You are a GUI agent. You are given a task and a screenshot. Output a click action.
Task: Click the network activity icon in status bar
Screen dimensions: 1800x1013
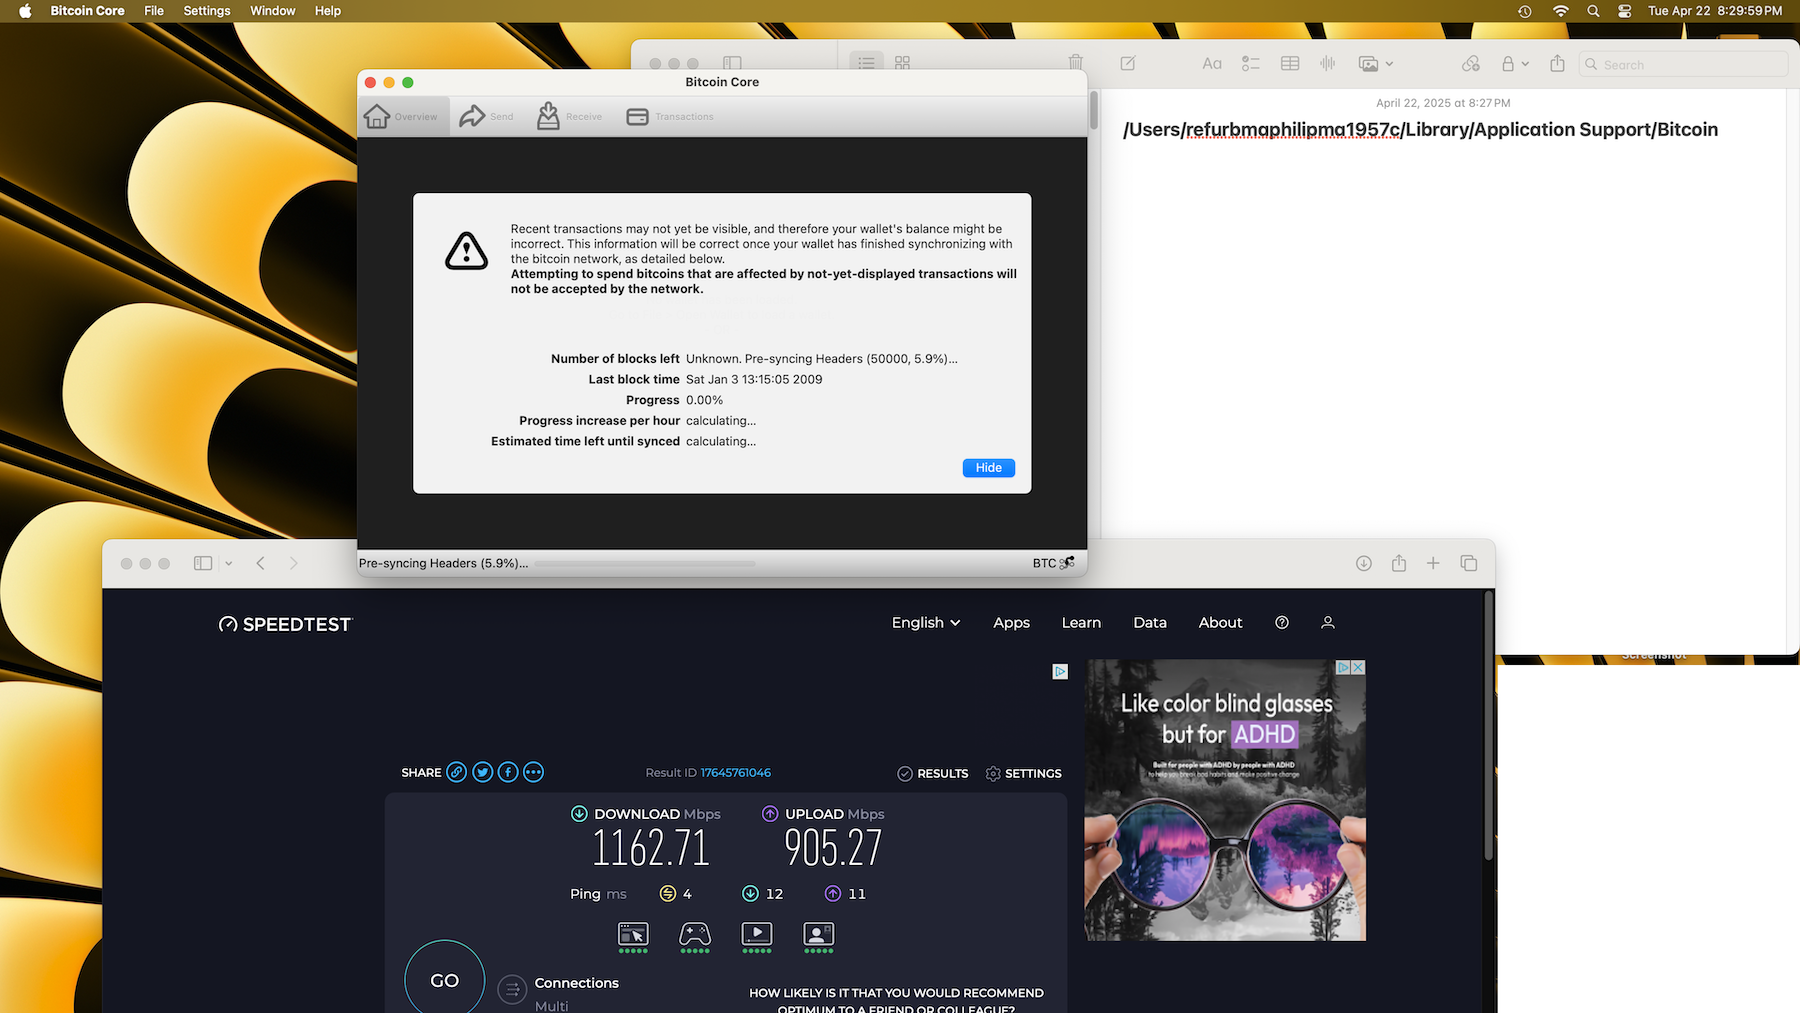click(1067, 563)
